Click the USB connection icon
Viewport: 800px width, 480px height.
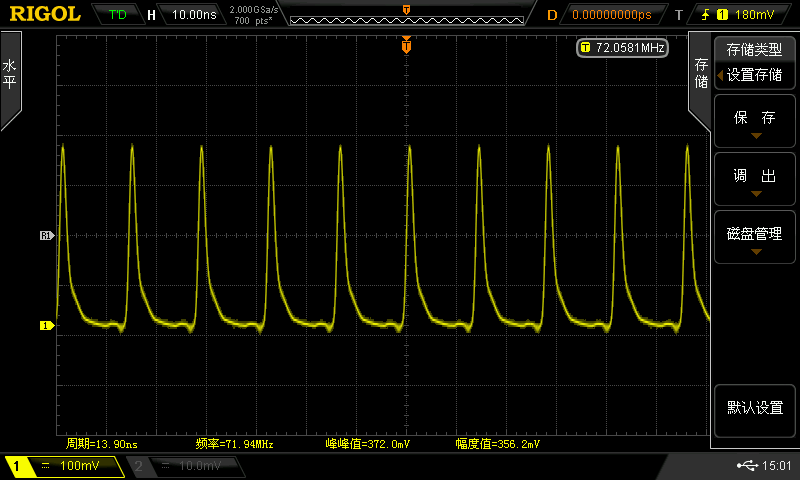[x=746, y=466]
